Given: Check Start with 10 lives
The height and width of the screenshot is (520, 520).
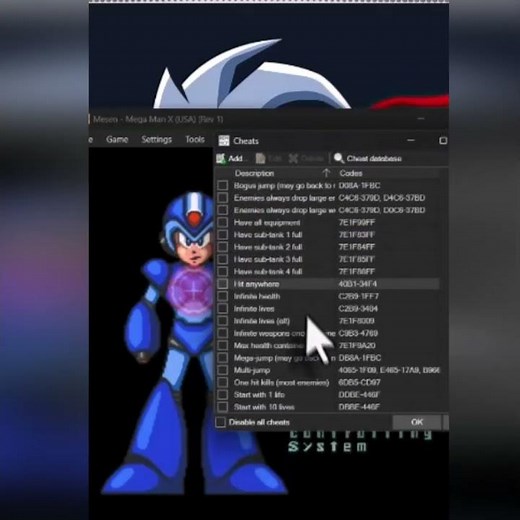Looking at the screenshot, I should coord(223,407).
